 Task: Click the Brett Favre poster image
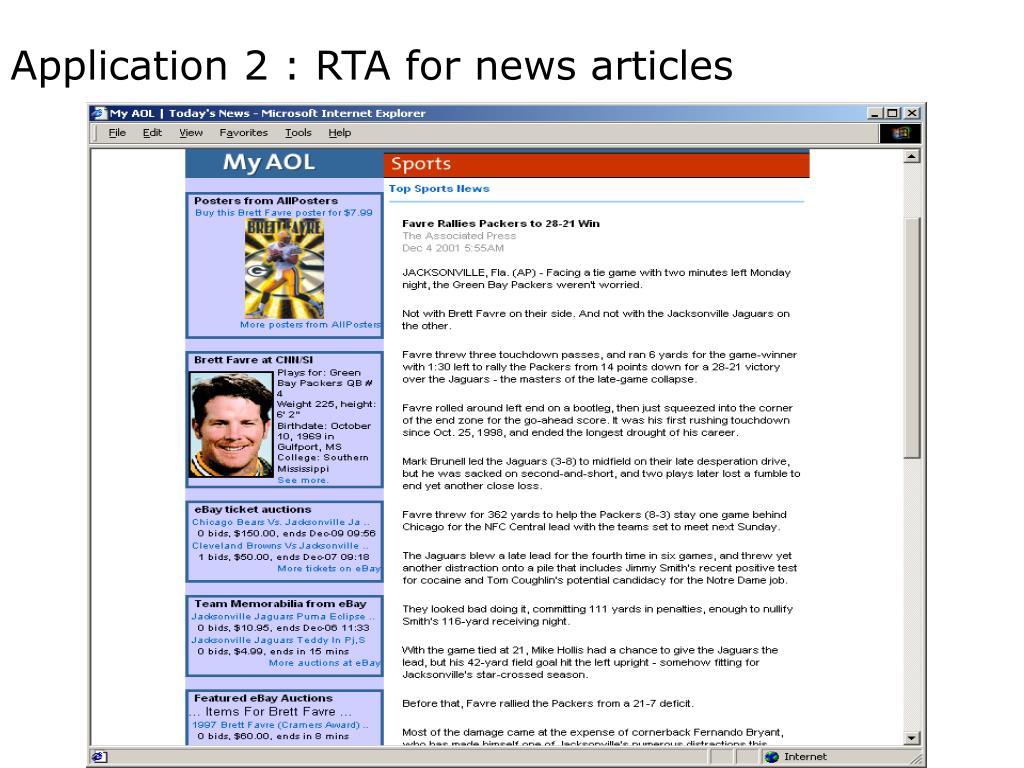284,268
